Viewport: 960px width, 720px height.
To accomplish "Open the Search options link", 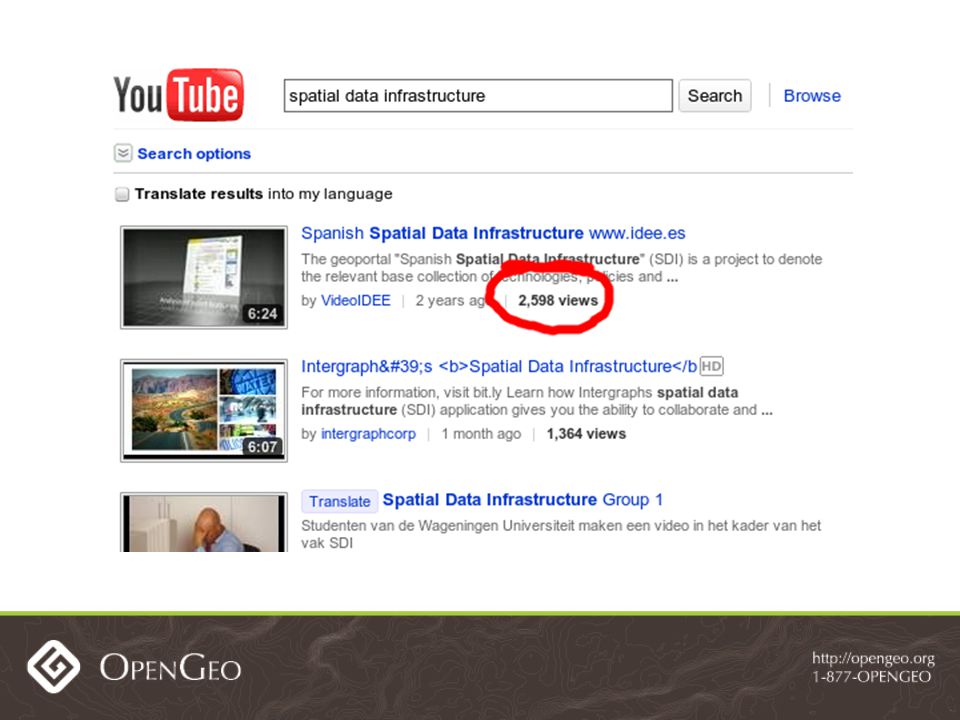I will tap(194, 154).
